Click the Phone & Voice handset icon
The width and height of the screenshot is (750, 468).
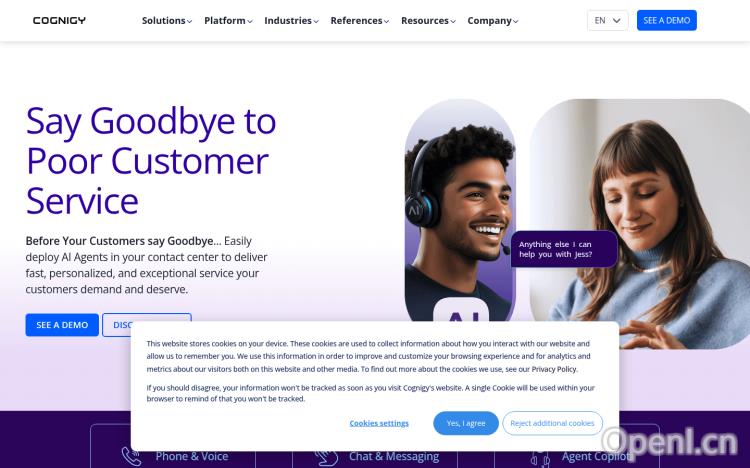tap(131, 457)
